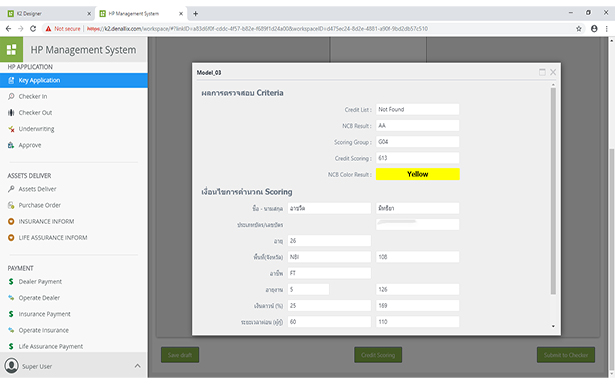The width and height of the screenshot is (615, 384).
Task: Click the HP Management System grid logo
Action: [x=11, y=49]
